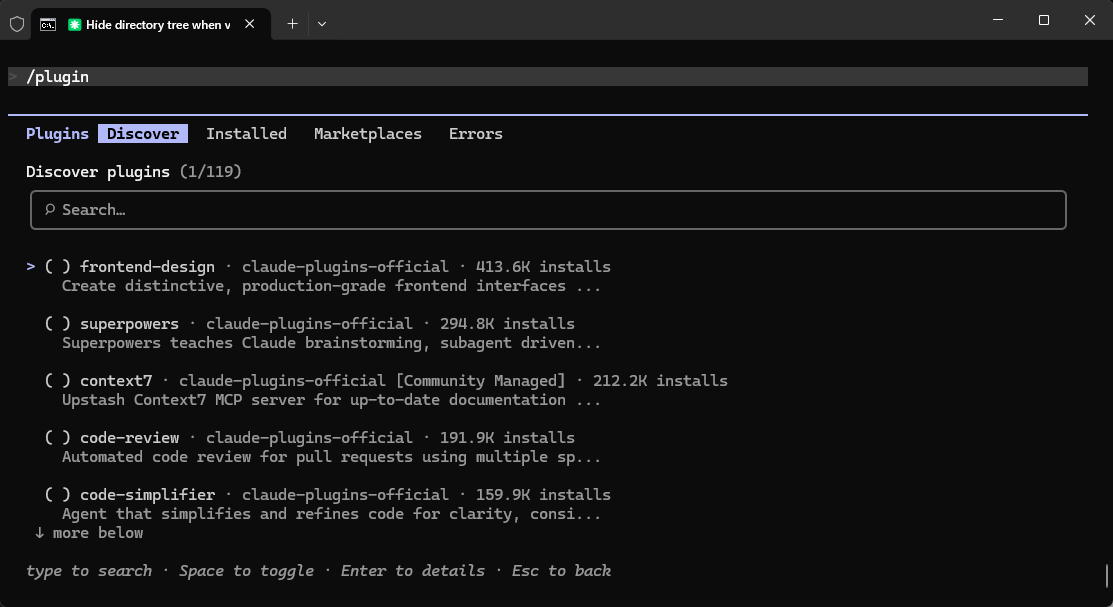Toggle the code-review plugin checkbox
Screen dimensions: 1113x607
pyautogui.click(x=57, y=438)
